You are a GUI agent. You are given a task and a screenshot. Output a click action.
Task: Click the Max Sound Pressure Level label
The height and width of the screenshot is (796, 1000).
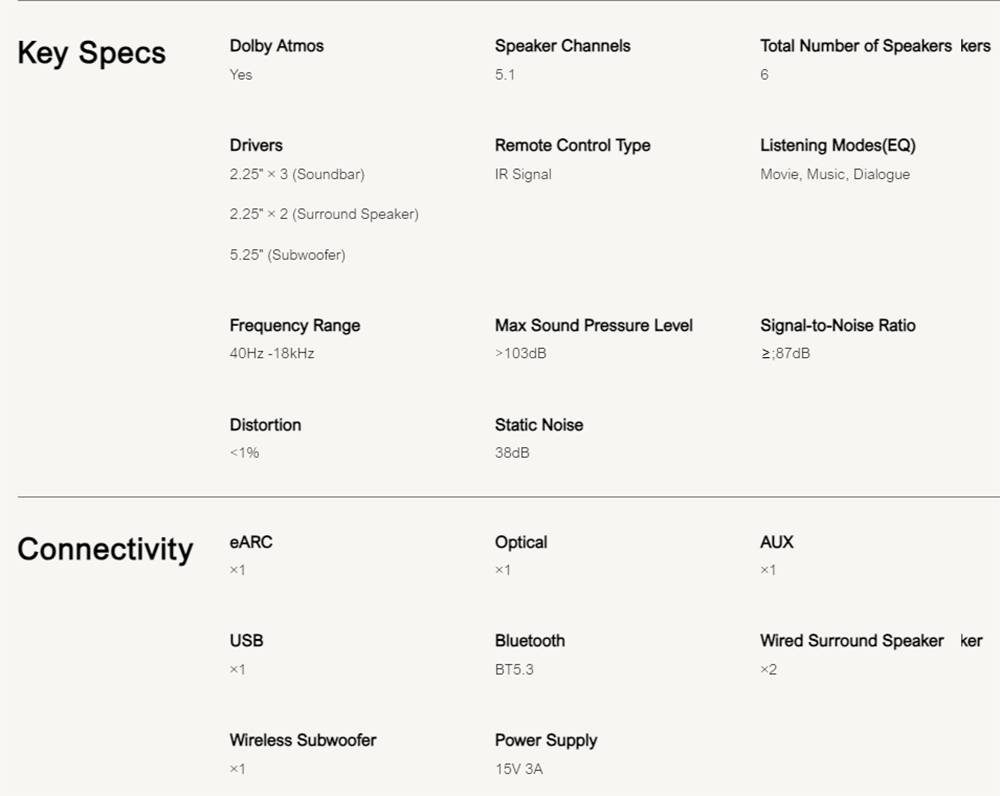pyautogui.click(x=593, y=326)
